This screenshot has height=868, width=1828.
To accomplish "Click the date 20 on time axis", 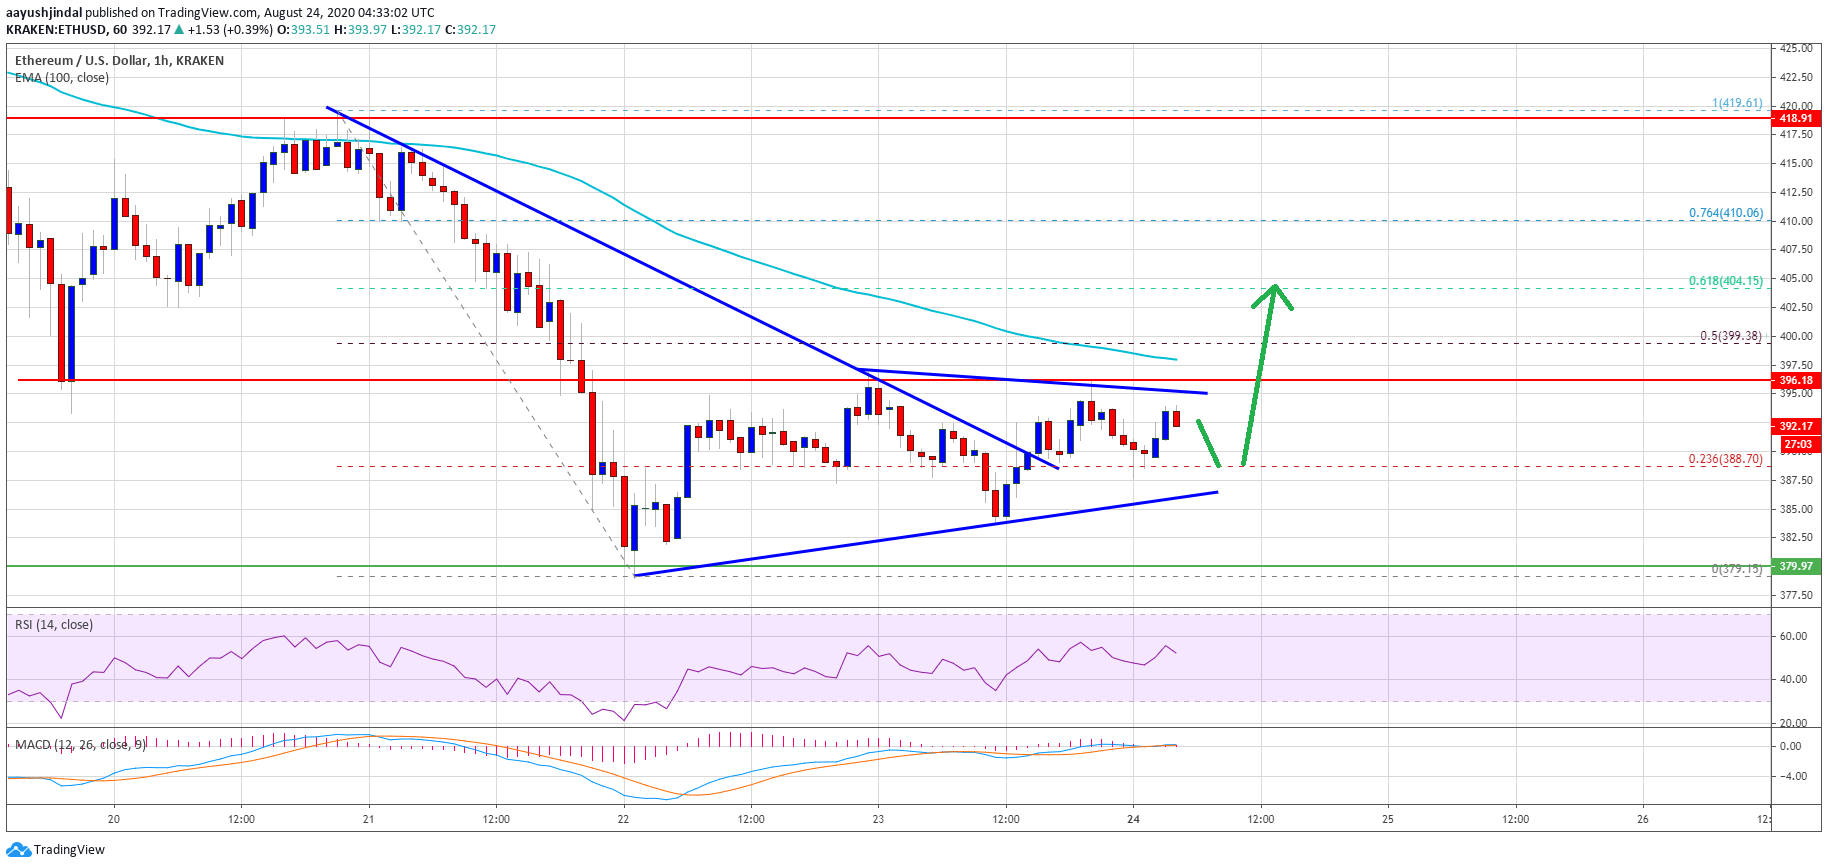I will (114, 819).
